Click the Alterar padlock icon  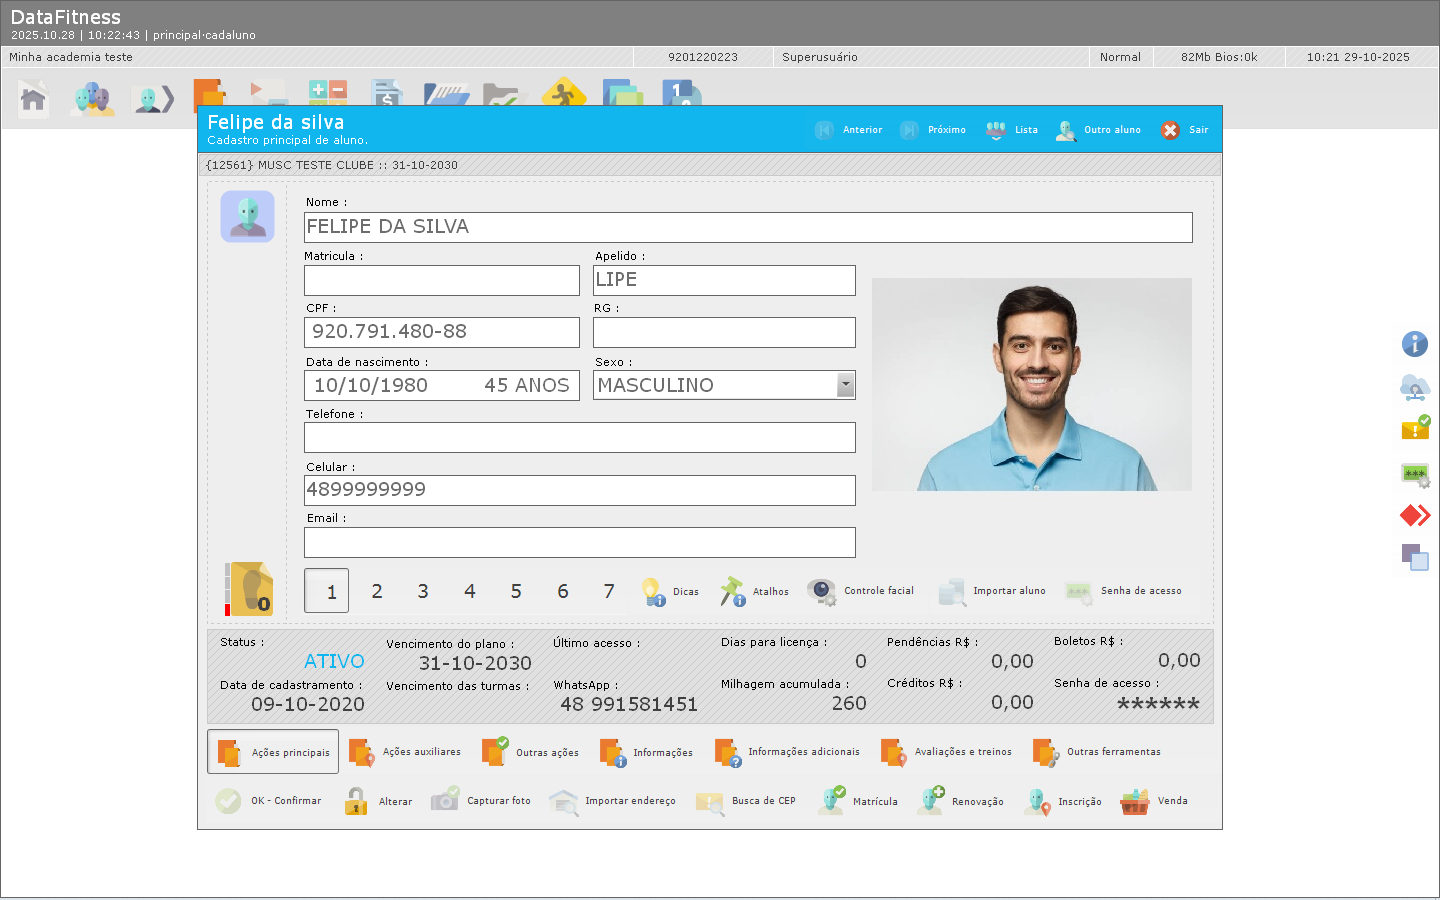tap(356, 801)
